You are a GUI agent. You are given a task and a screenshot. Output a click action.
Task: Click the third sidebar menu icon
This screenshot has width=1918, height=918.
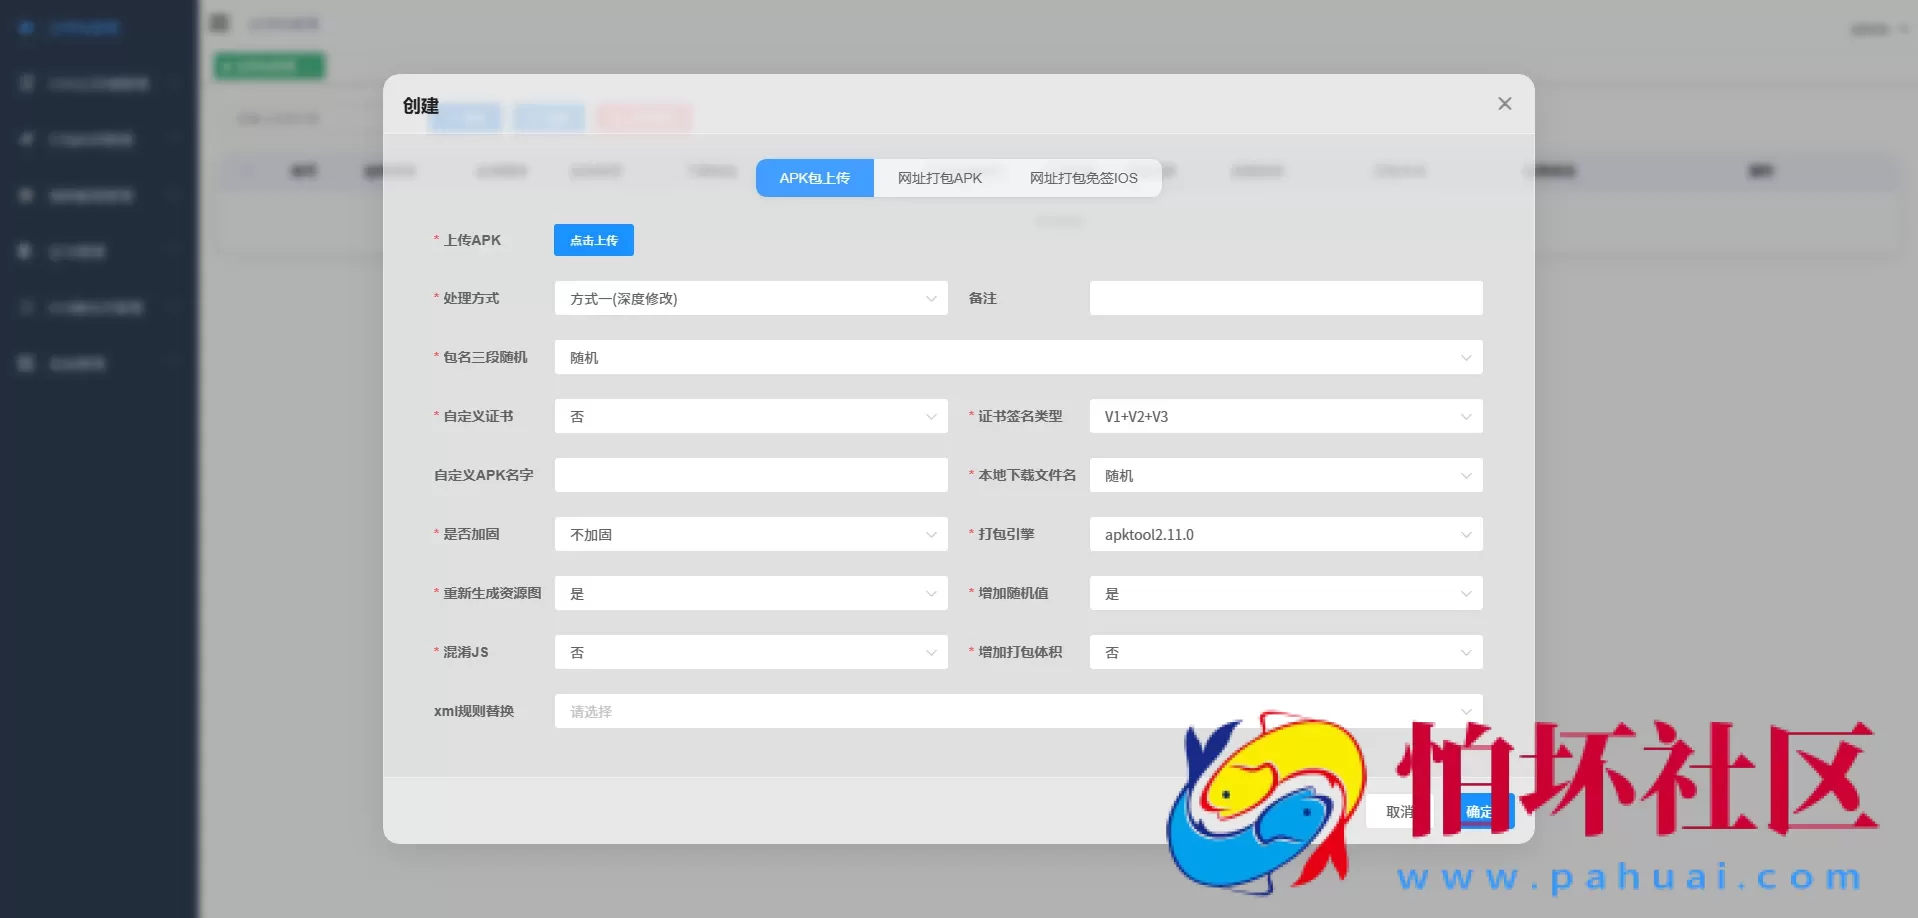25,138
